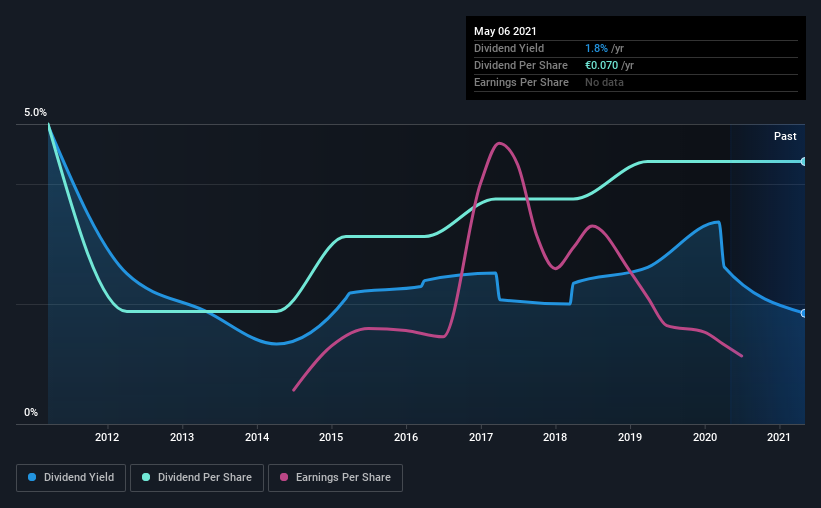This screenshot has height=508, width=821.
Task: Toggle the Dividend Per Share legend button
Action: click(197, 478)
